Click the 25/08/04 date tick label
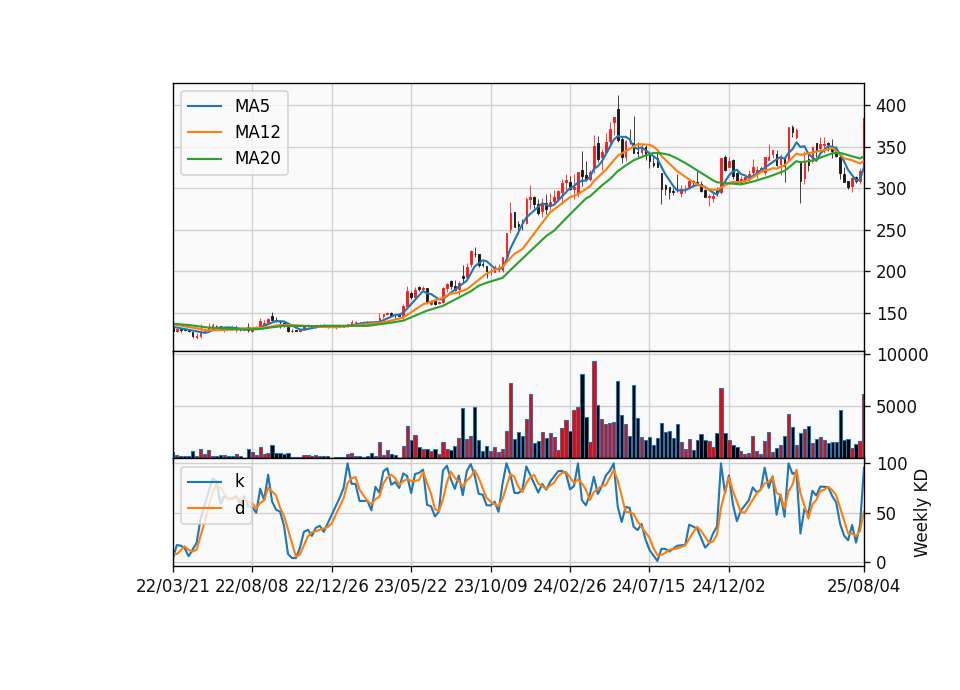The width and height of the screenshot is (960, 690). click(x=863, y=586)
